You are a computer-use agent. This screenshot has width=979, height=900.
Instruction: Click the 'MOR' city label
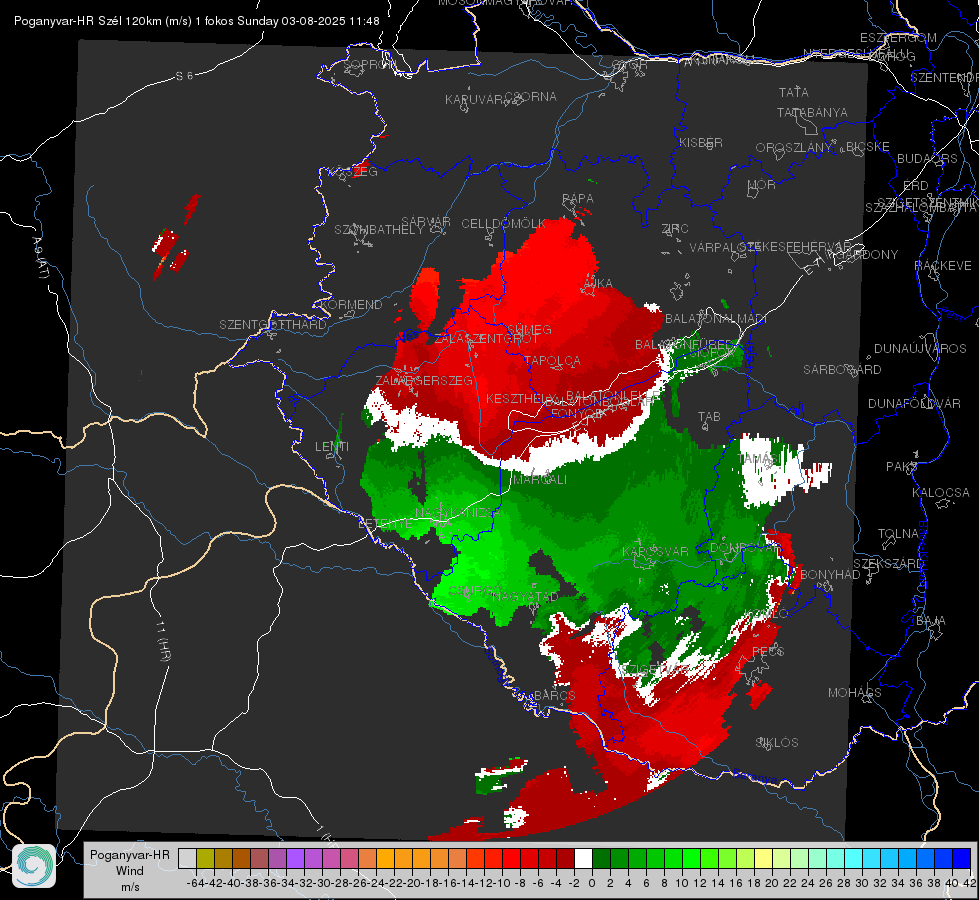click(762, 184)
